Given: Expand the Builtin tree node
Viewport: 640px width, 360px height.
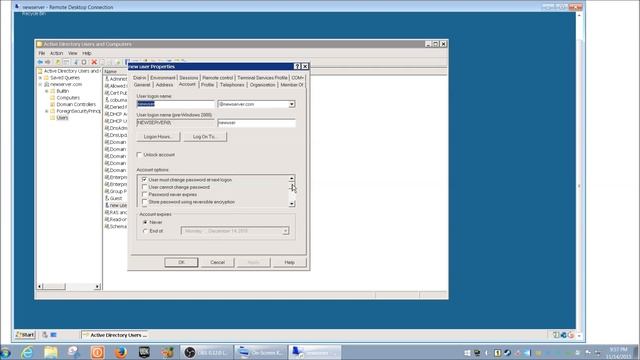Looking at the screenshot, I should click(x=47, y=91).
